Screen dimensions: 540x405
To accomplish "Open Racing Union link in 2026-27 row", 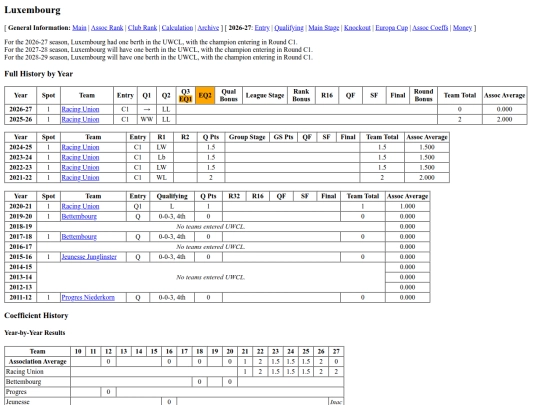I will click(80, 109).
